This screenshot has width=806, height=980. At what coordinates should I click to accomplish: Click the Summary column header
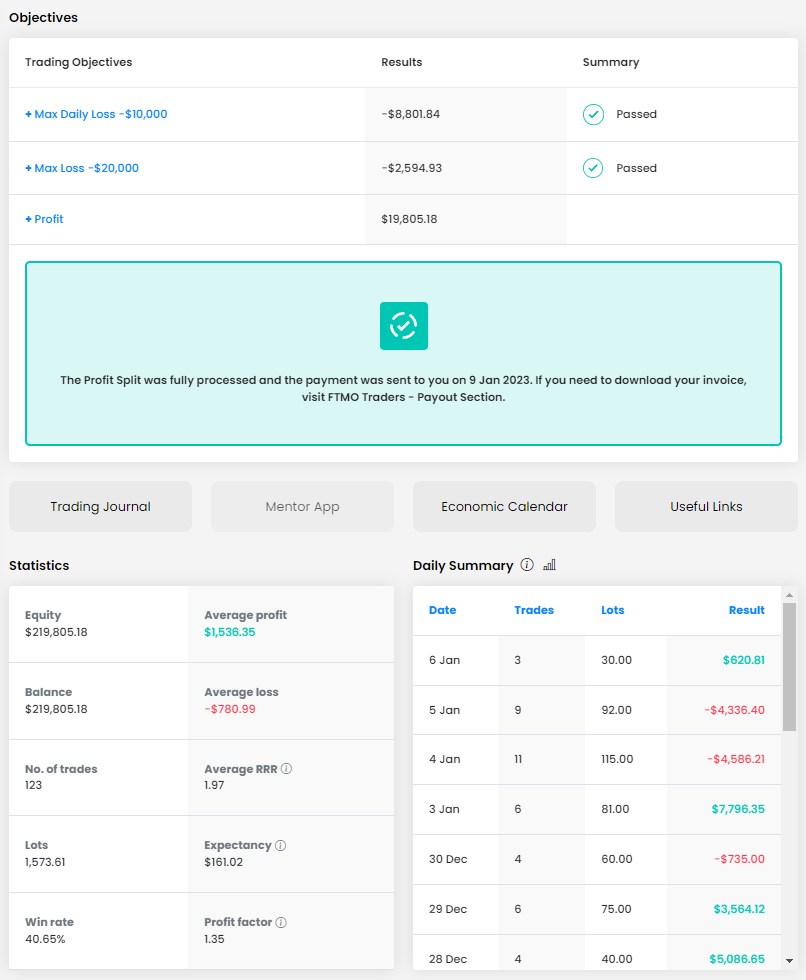pyautogui.click(x=611, y=62)
